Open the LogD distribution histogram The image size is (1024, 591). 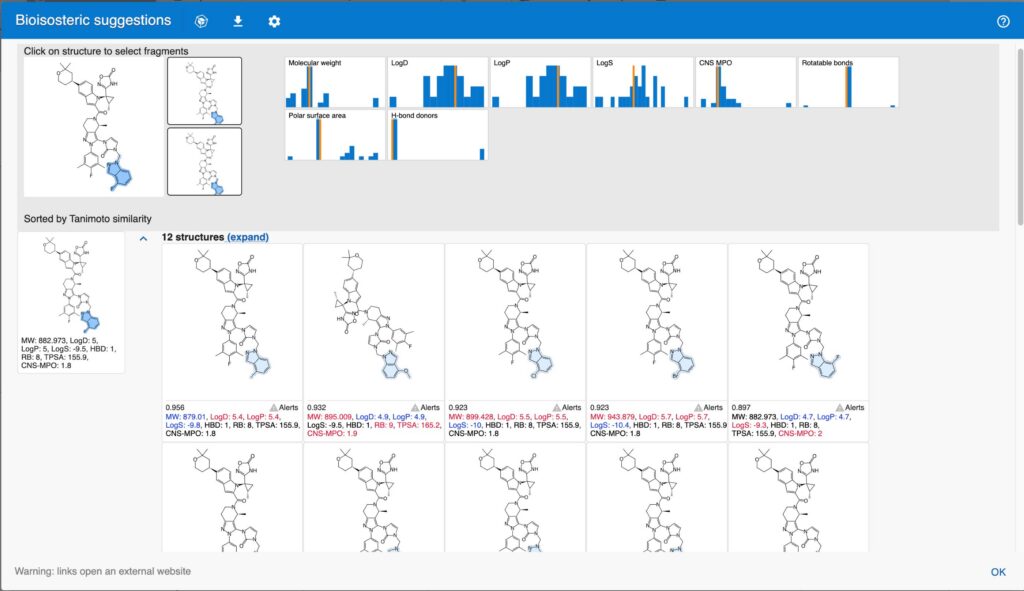(437, 81)
